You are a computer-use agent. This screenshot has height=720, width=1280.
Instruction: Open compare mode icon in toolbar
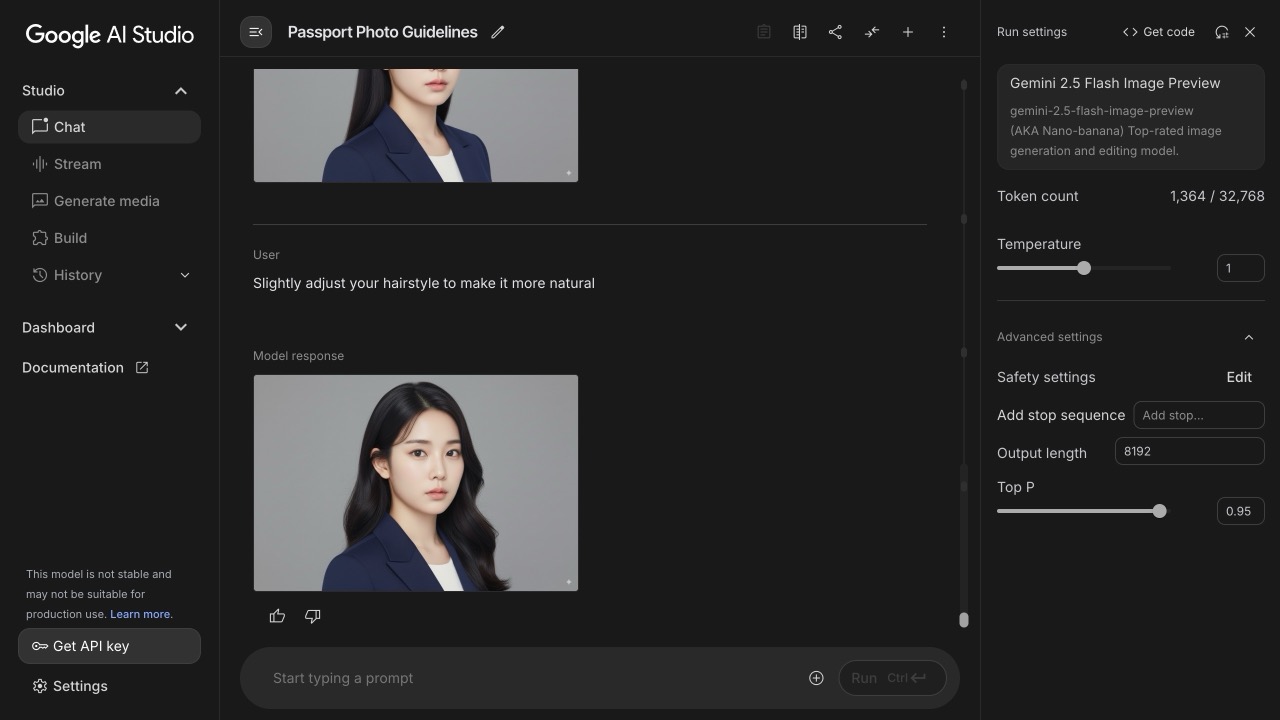click(800, 32)
